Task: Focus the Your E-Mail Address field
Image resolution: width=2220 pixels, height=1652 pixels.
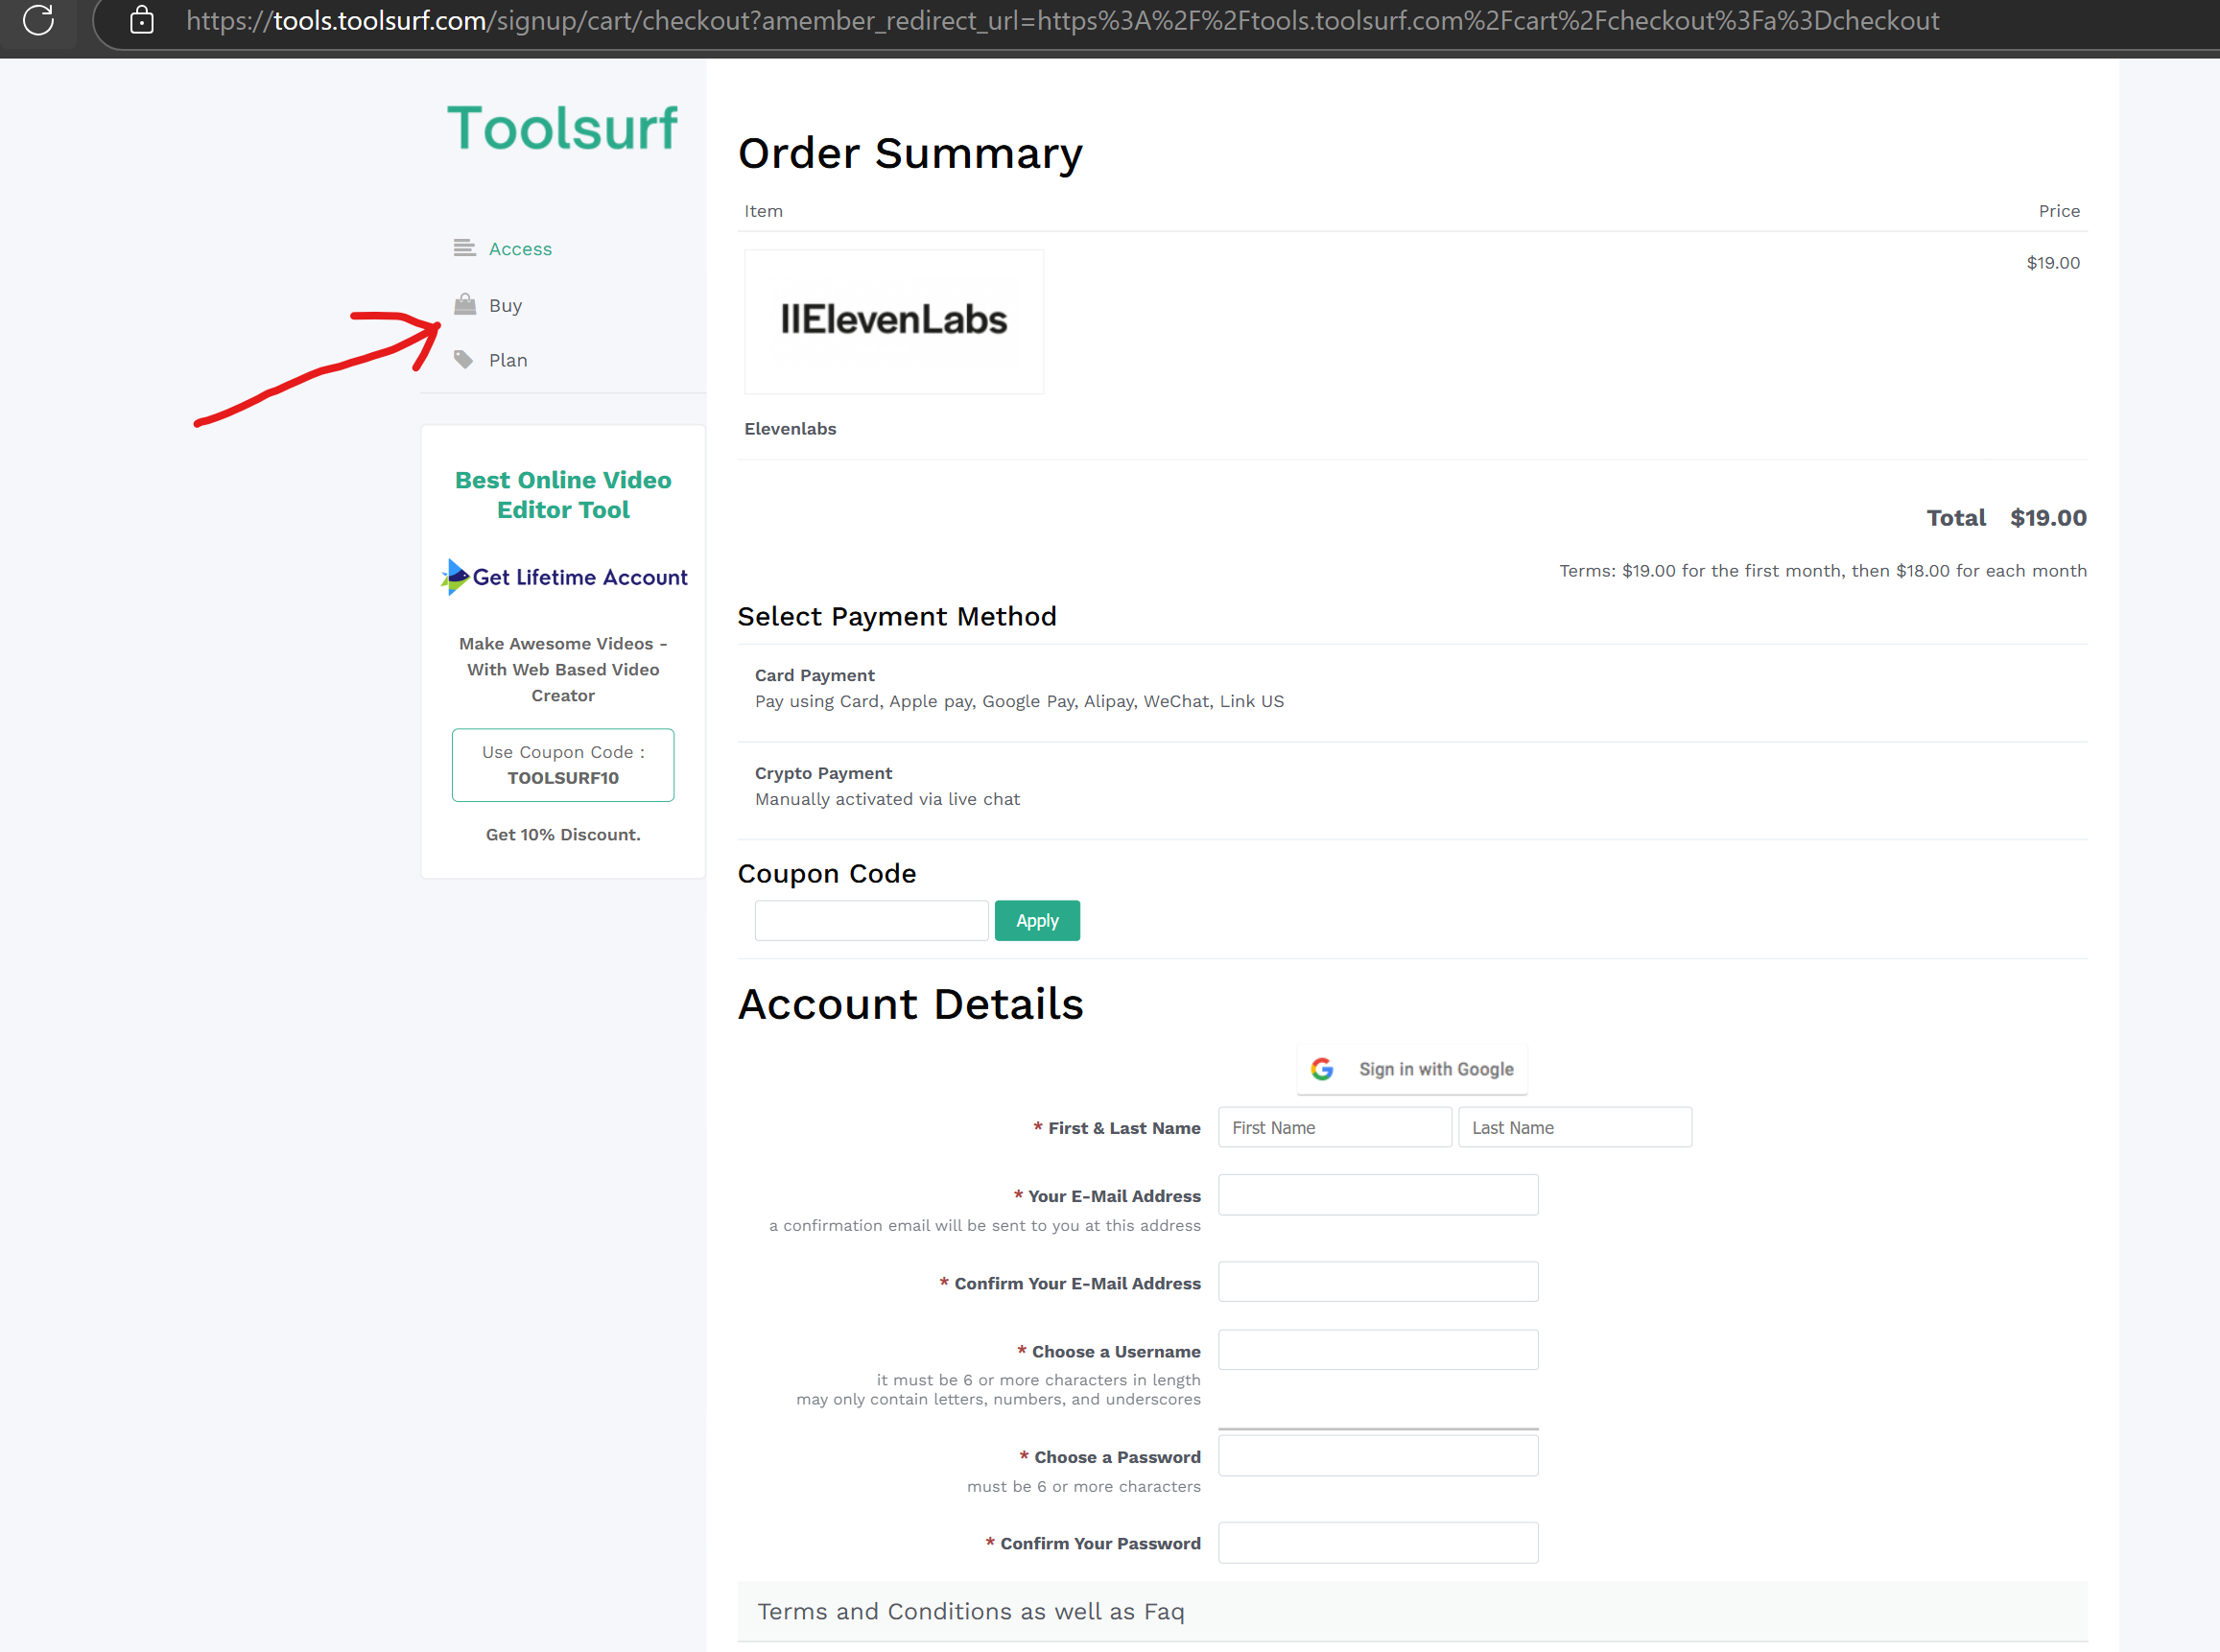Action: click(1378, 1196)
